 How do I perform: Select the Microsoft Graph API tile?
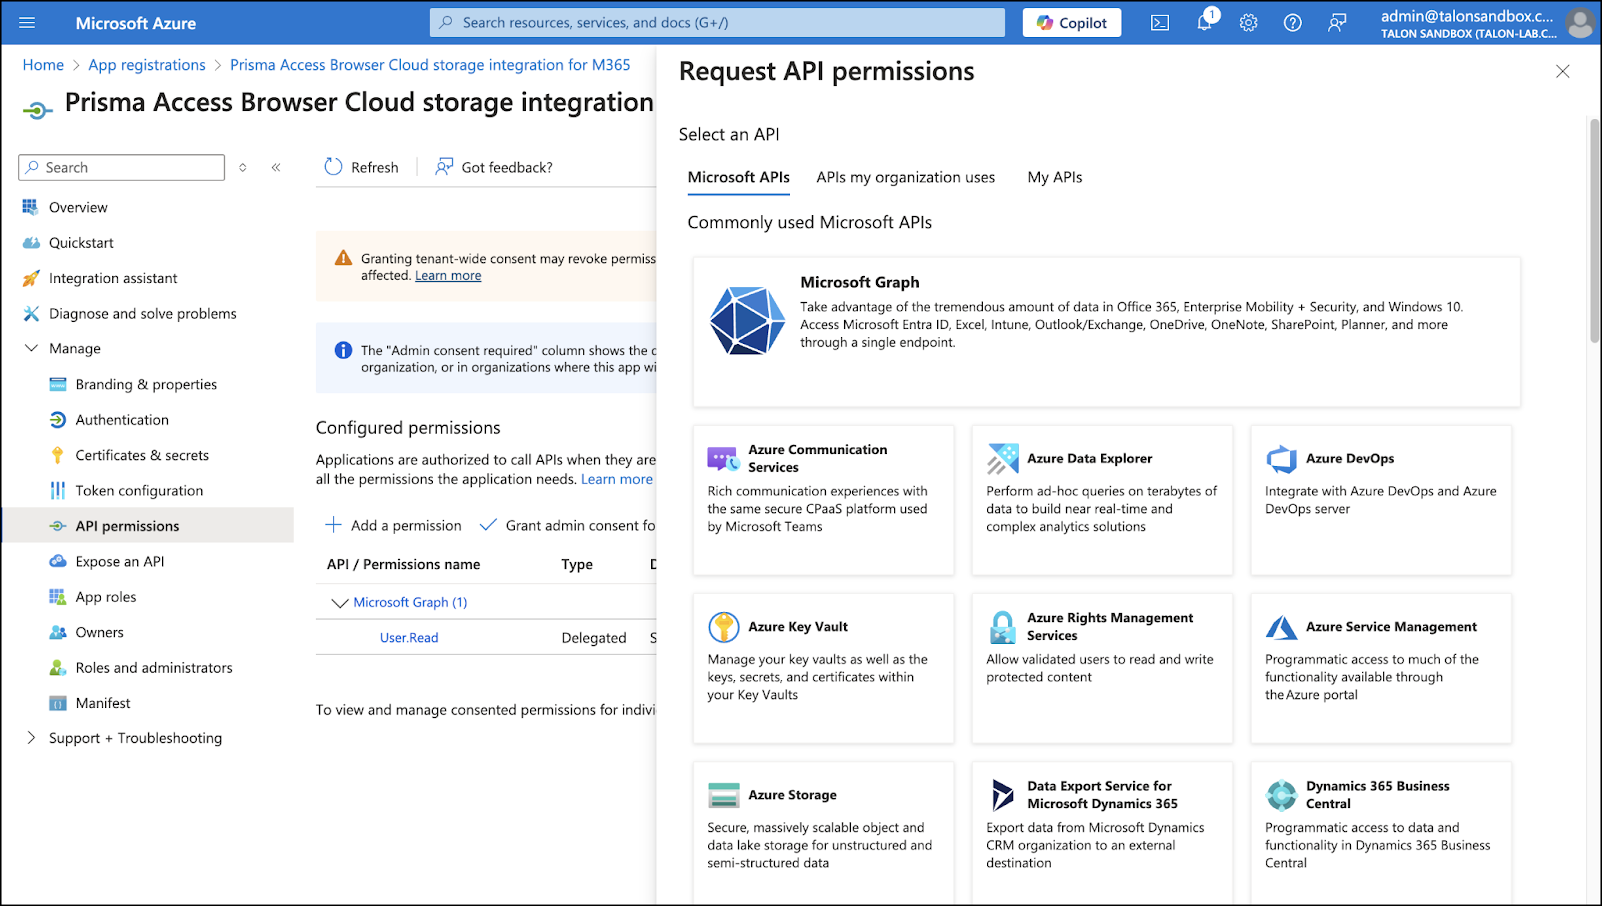[1106, 331]
